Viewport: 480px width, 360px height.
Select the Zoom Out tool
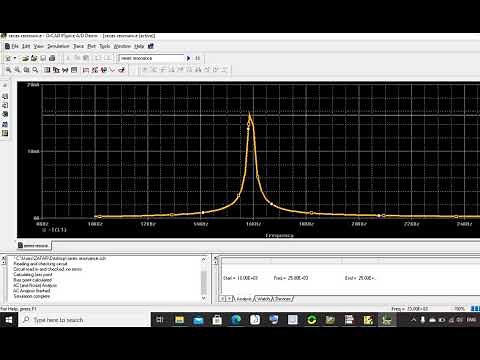pyautogui.click(x=17, y=70)
